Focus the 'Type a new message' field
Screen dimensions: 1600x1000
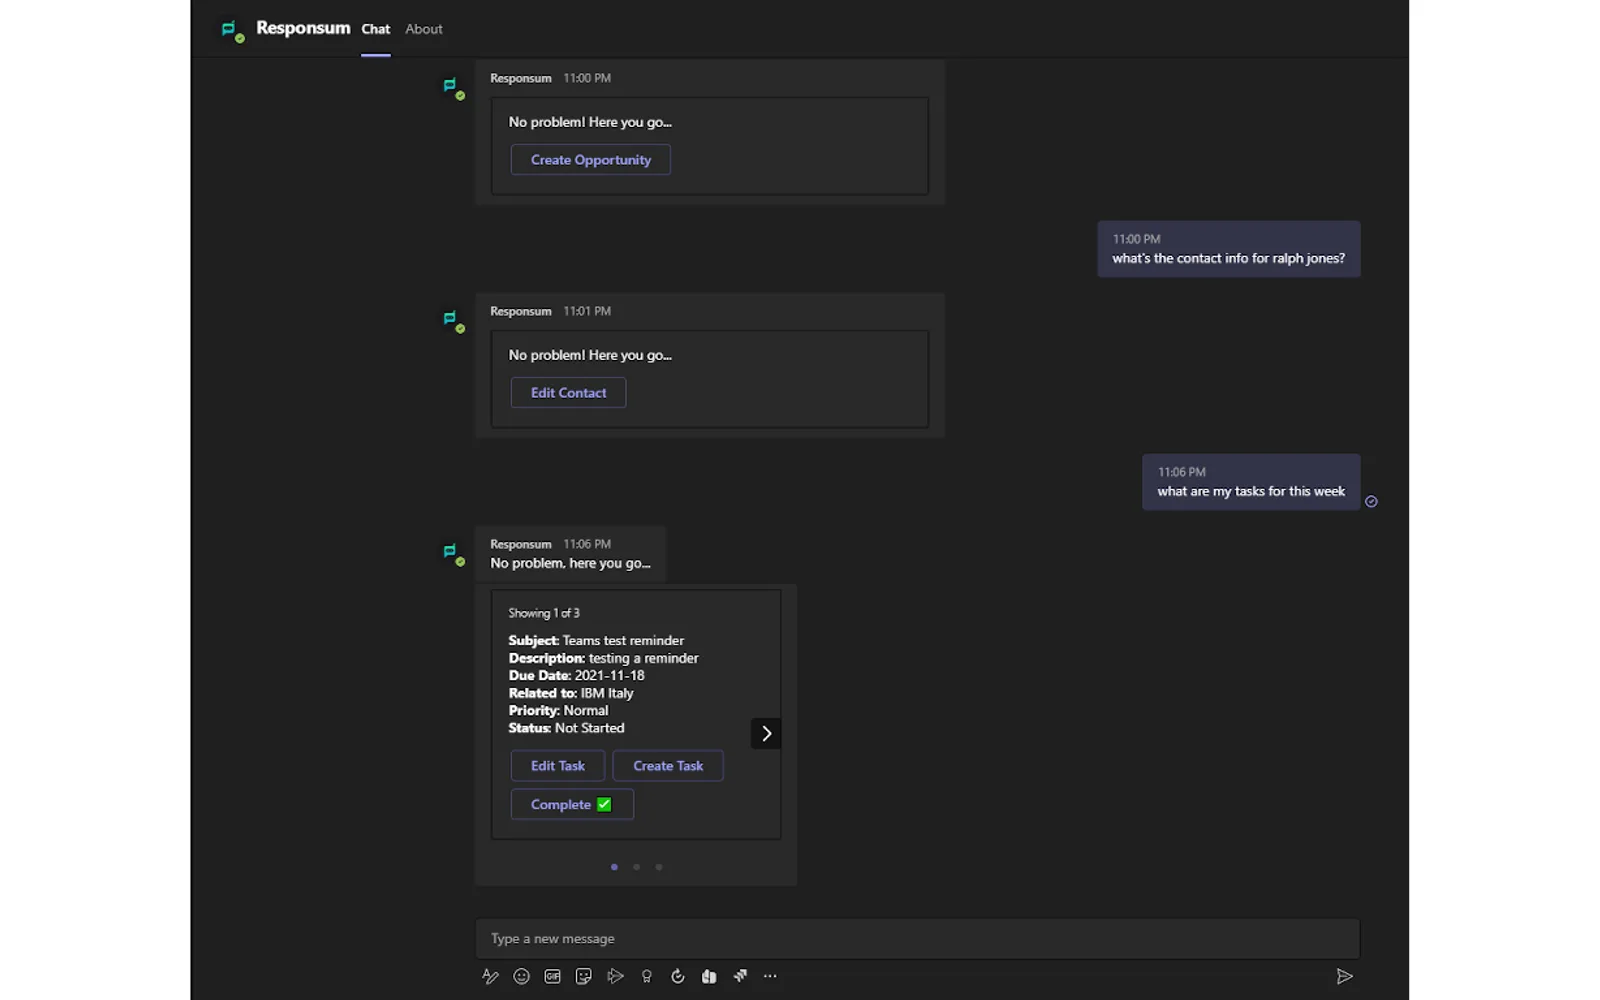pyautogui.click(x=918, y=939)
